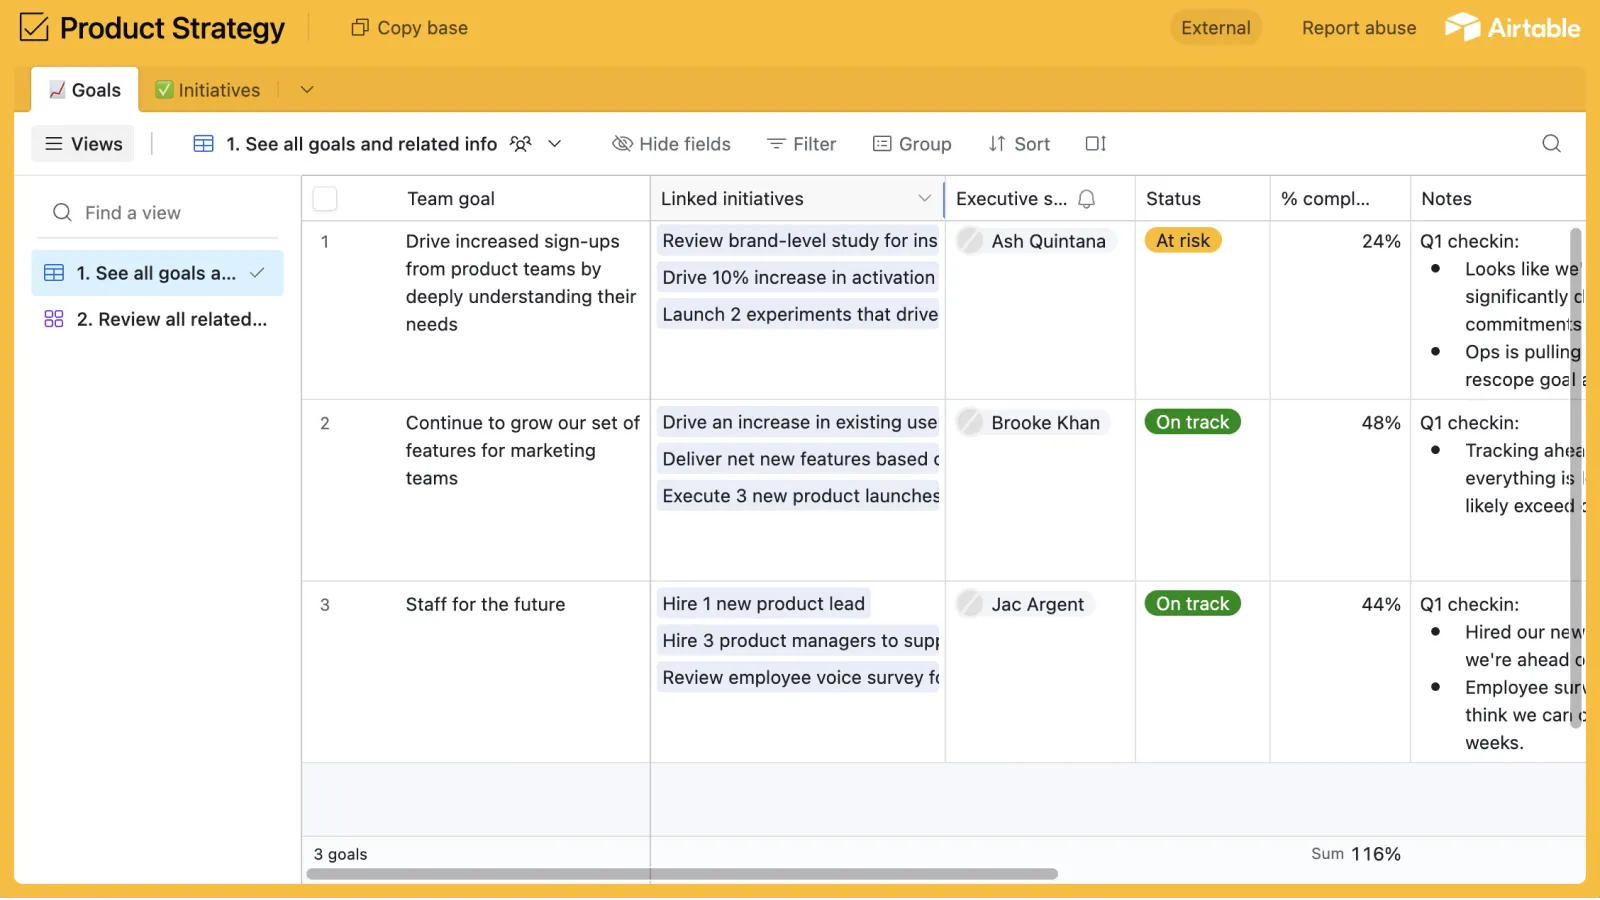Image resolution: width=1600 pixels, height=900 pixels.
Task: Open the Linked initiatives column dropdown
Action: [925, 199]
